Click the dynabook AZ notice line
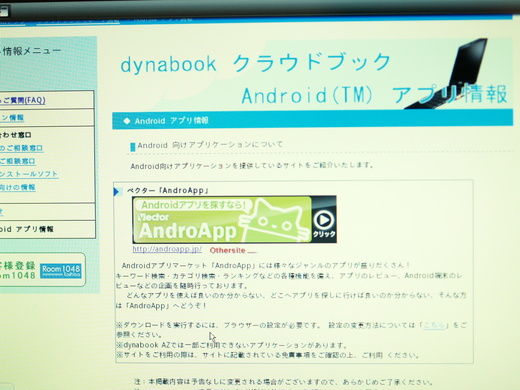The width and height of the screenshot is (520, 390). coord(232,345)
